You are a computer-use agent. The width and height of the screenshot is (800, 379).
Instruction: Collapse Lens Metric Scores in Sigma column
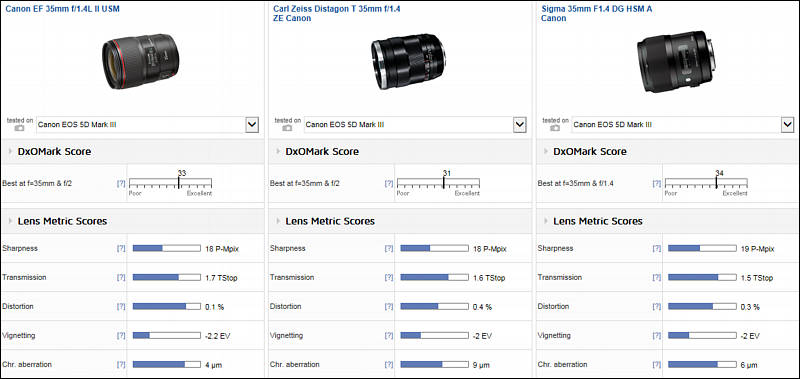pyautogui.click(x=546, y=221)
